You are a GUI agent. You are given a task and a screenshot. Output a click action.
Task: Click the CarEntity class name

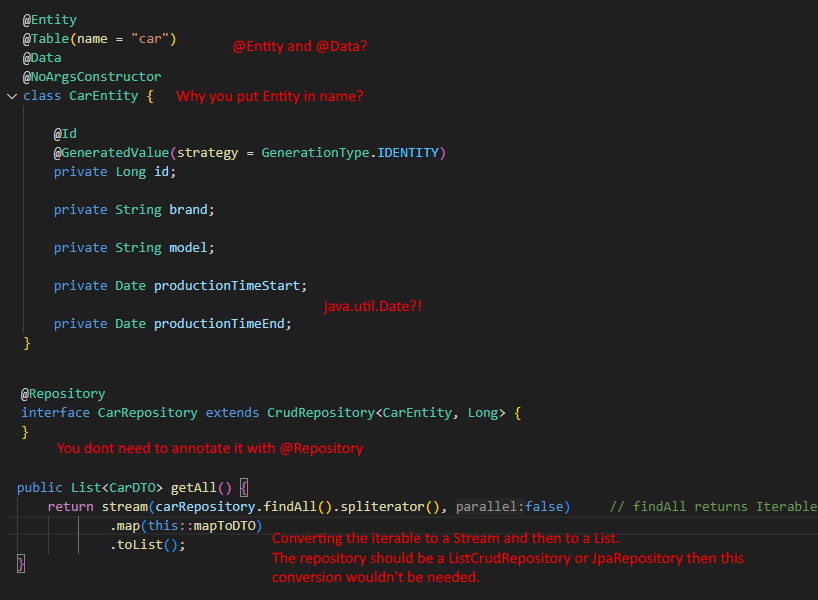[x=104, y=96]
